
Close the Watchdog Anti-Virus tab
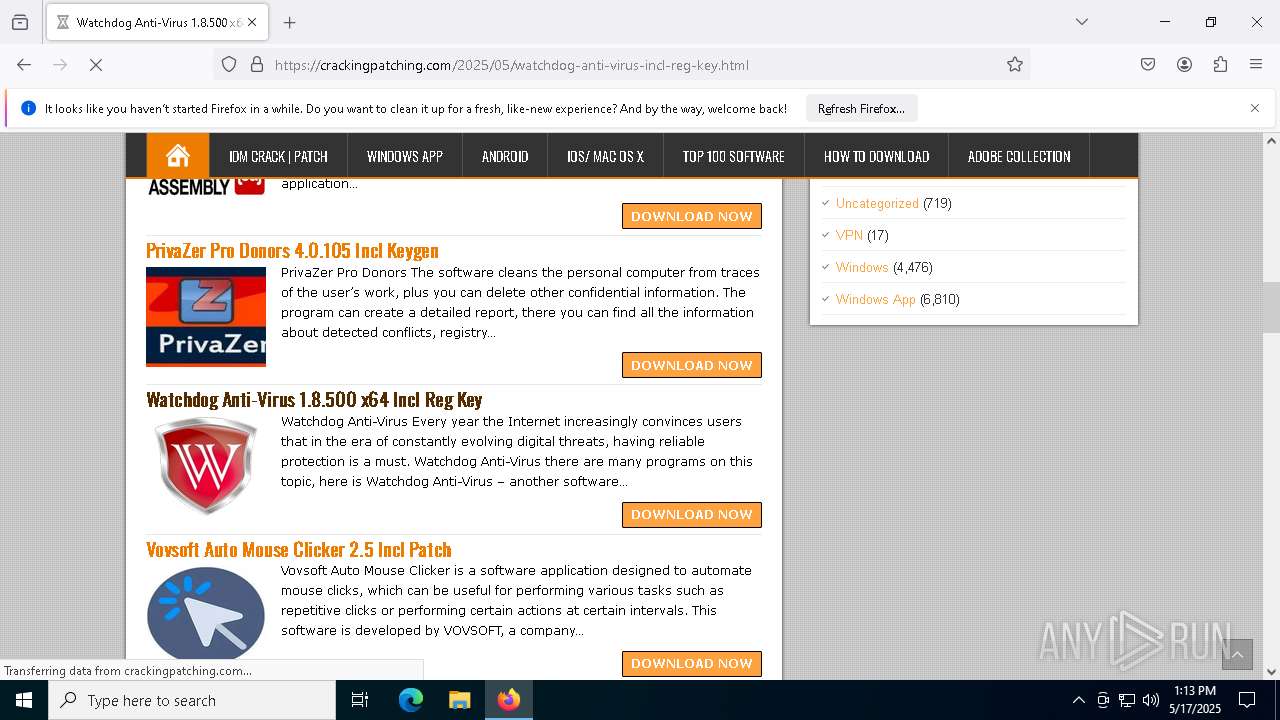click(x=252, y=22)
